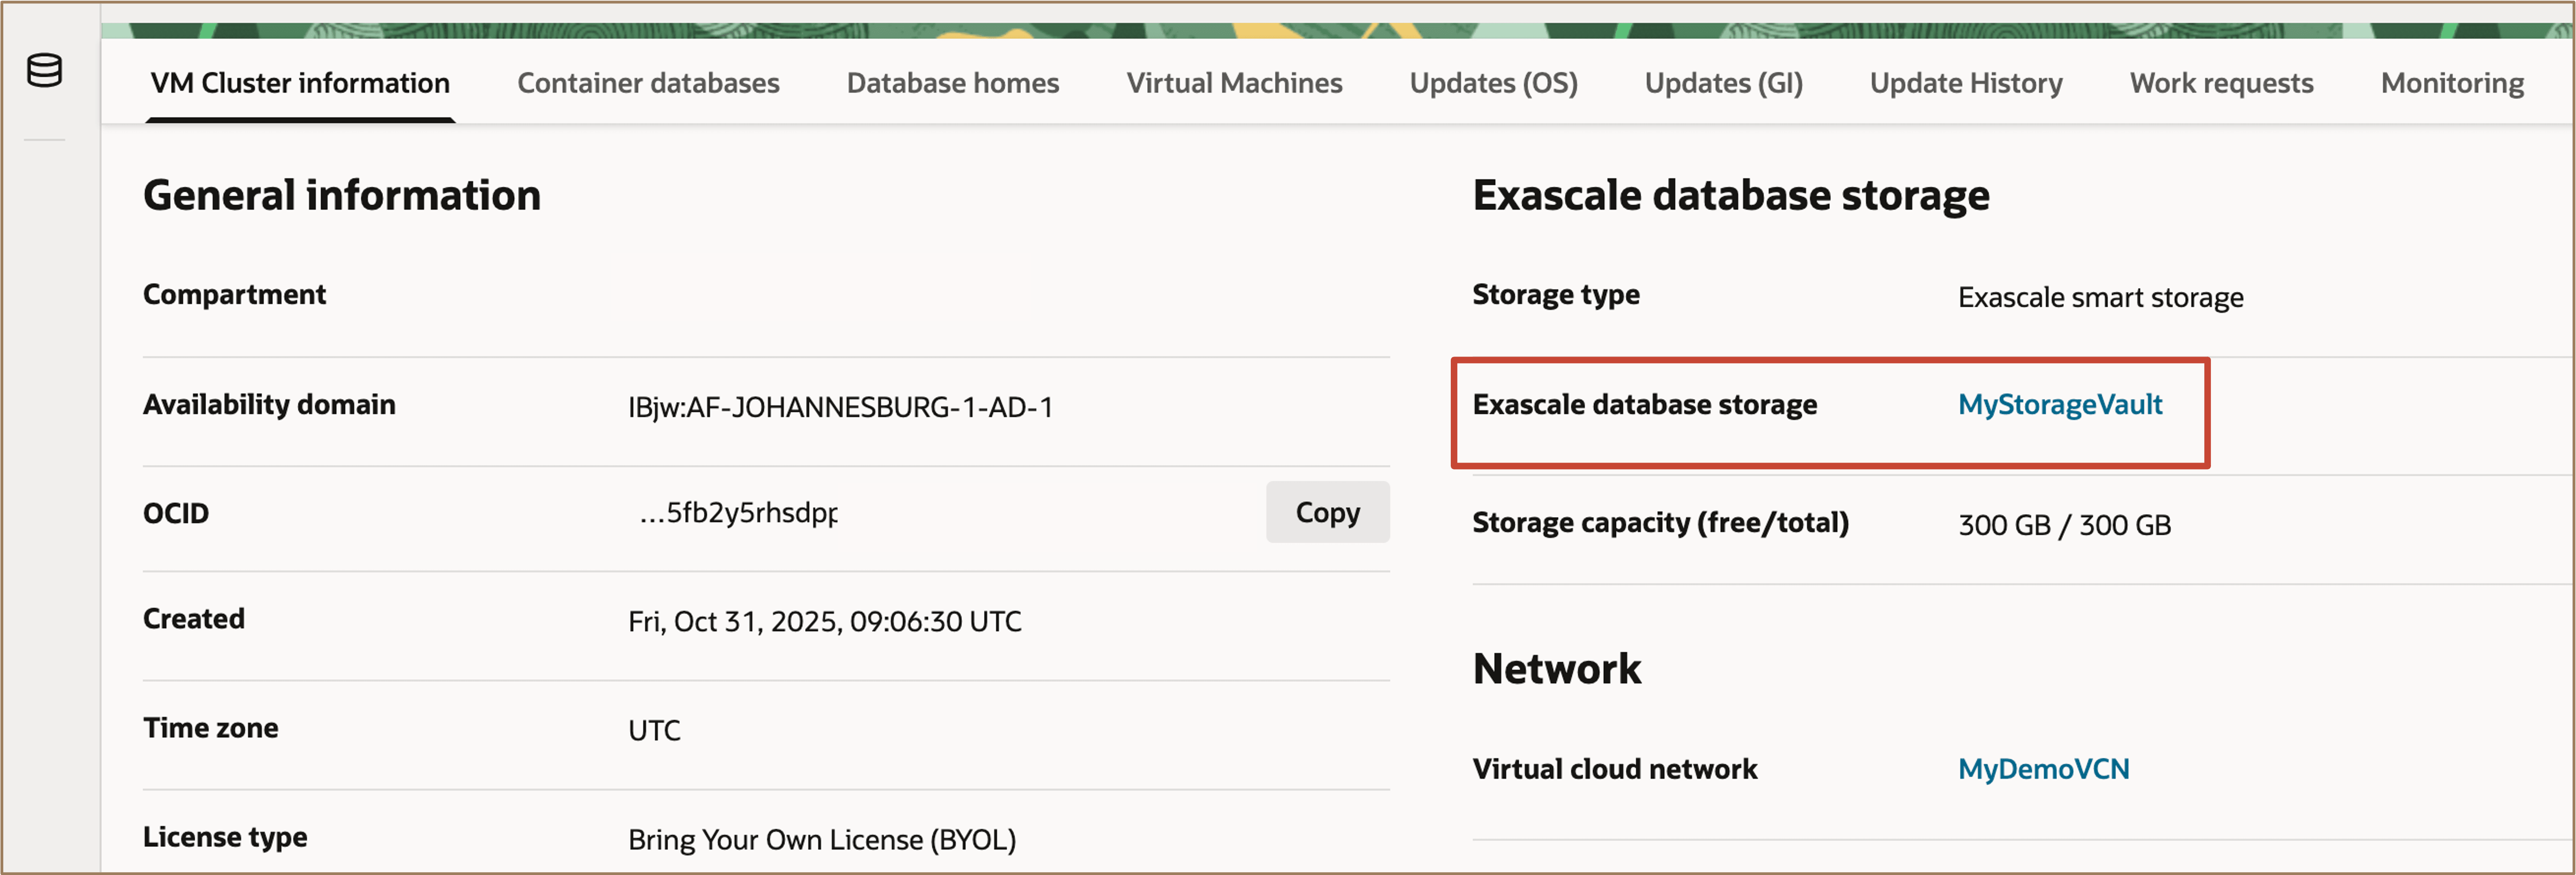Click the Exascale database storage section heading
2576x875 pixels.
pos(1730,195)
